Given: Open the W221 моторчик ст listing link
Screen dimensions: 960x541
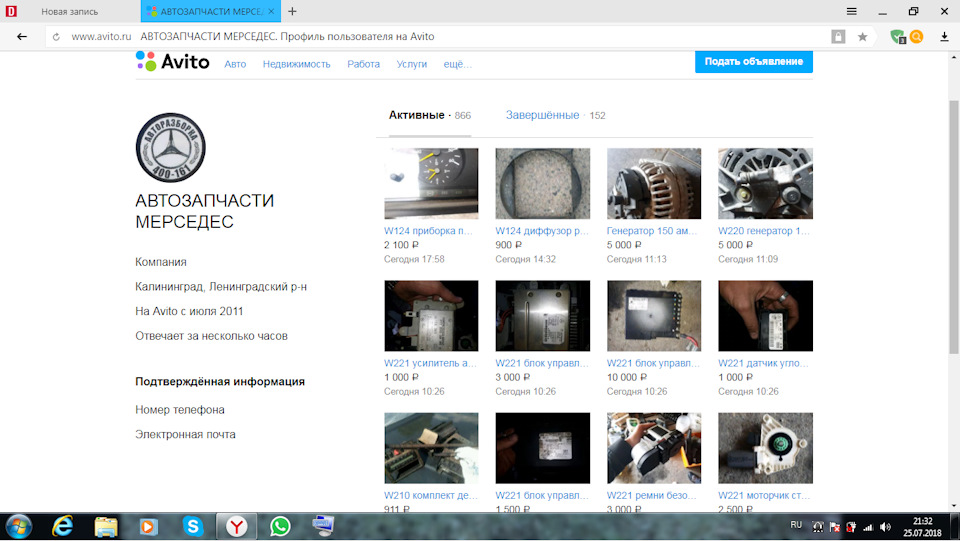Looking at the screenshot, I should tap(763, 495).
